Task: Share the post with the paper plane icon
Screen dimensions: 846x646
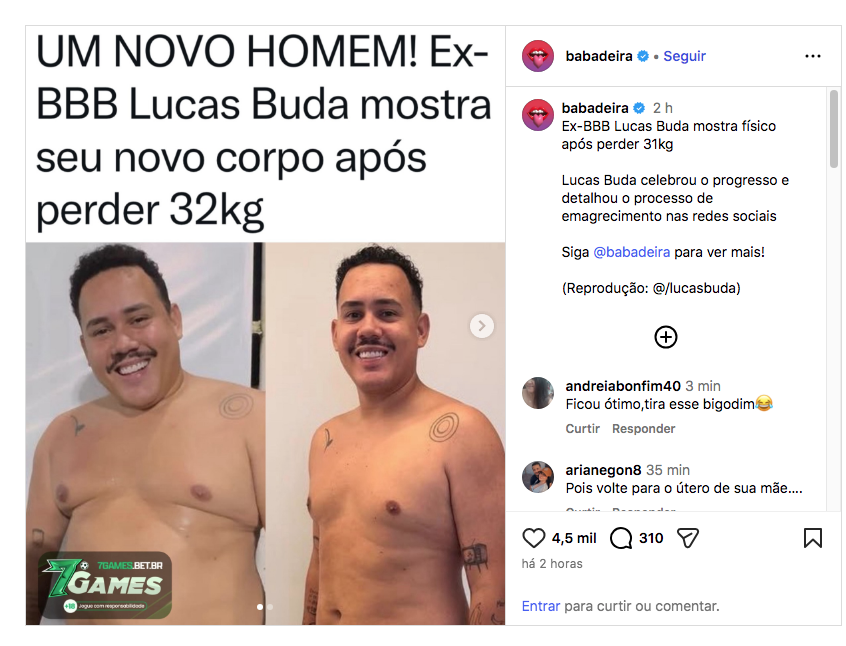Action: tap(688, 538)
